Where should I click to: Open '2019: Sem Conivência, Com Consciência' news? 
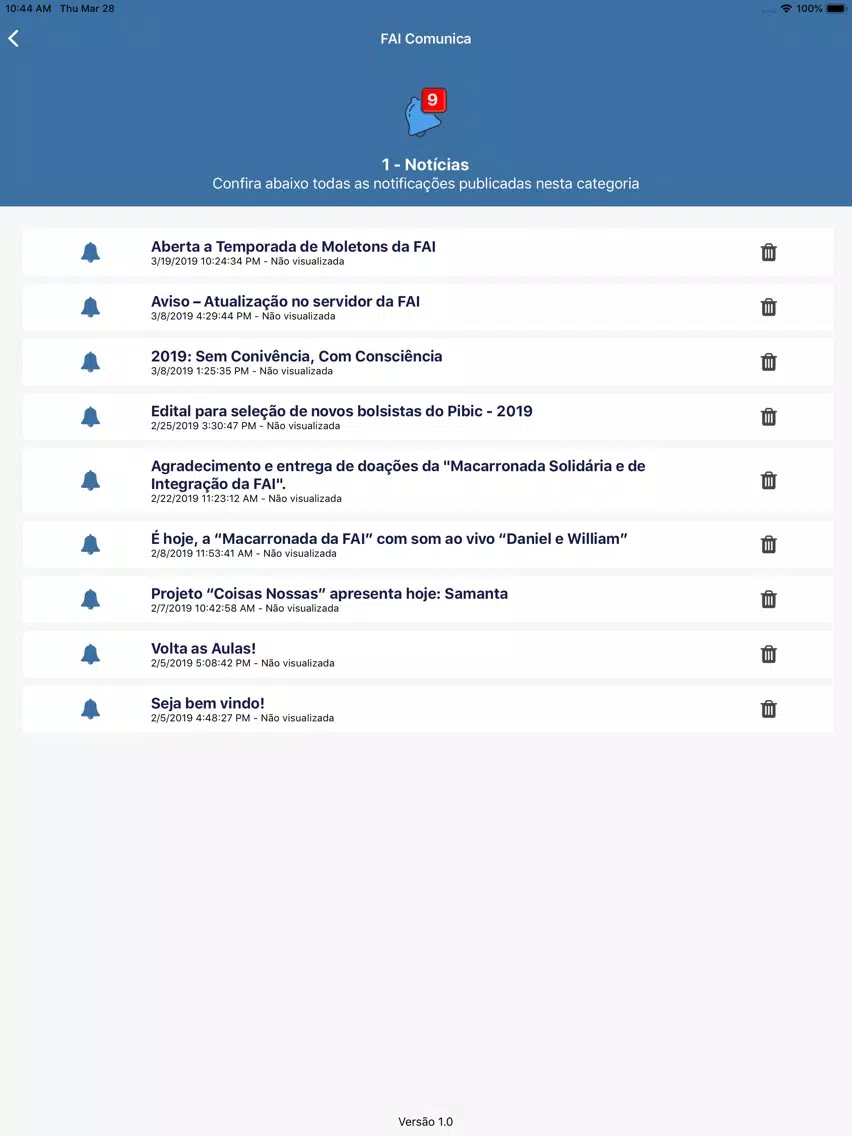click(296, 357)
